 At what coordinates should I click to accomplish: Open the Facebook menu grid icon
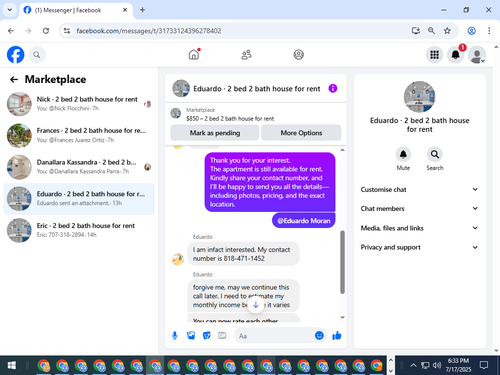click(434, 55)
